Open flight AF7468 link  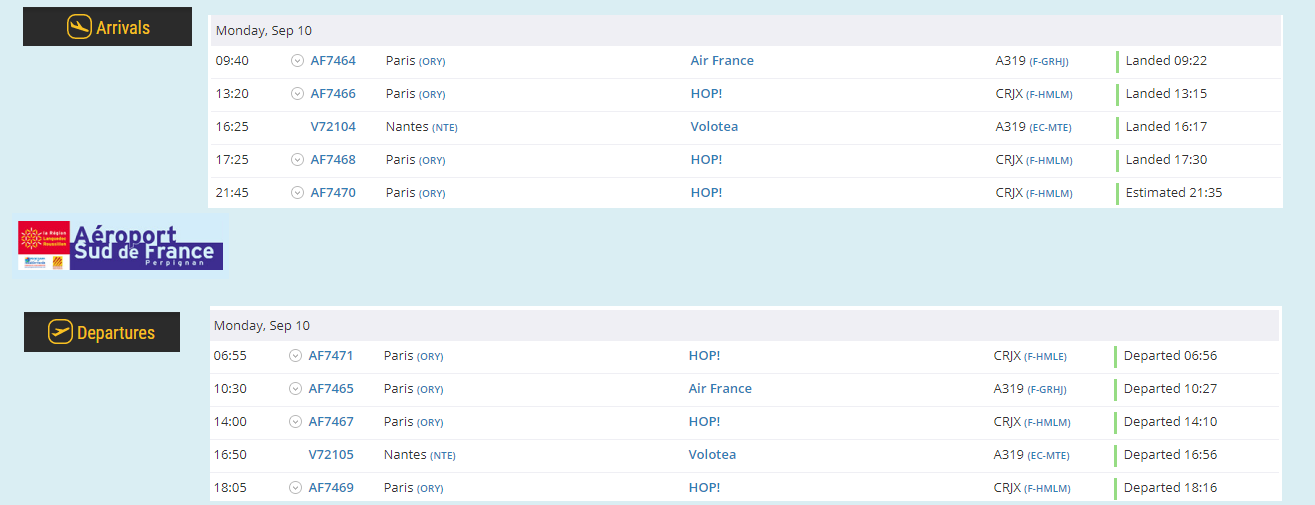click(x=333, y=160)
